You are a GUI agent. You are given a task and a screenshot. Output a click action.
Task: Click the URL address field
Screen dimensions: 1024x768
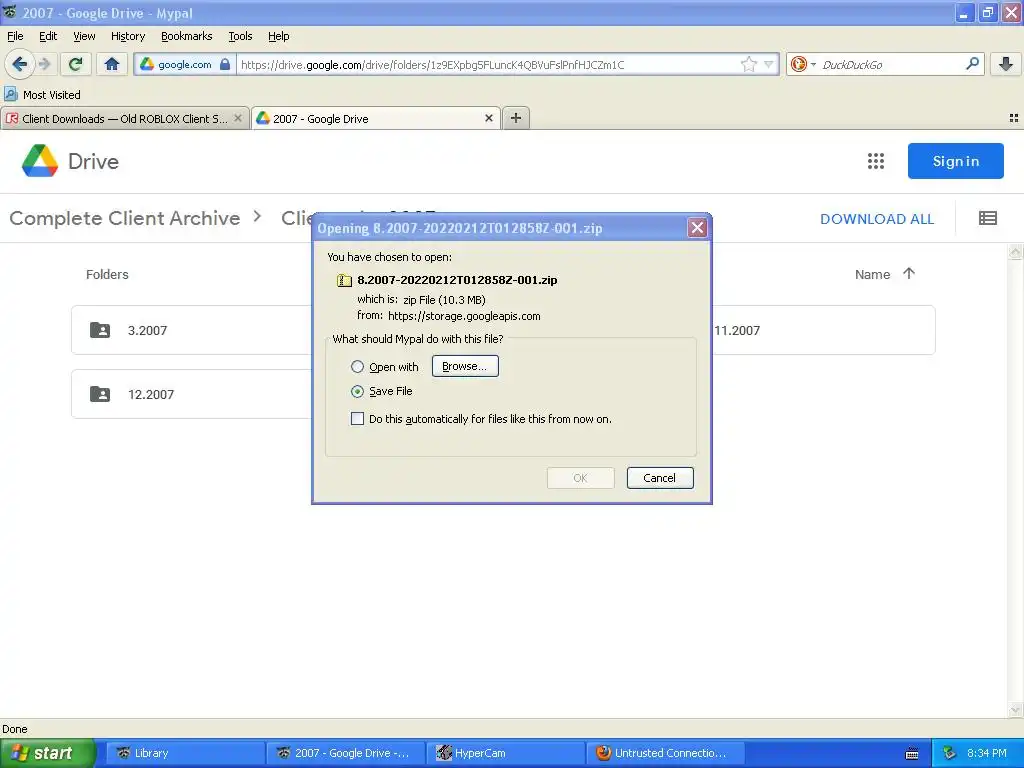(x=487, y=64)
